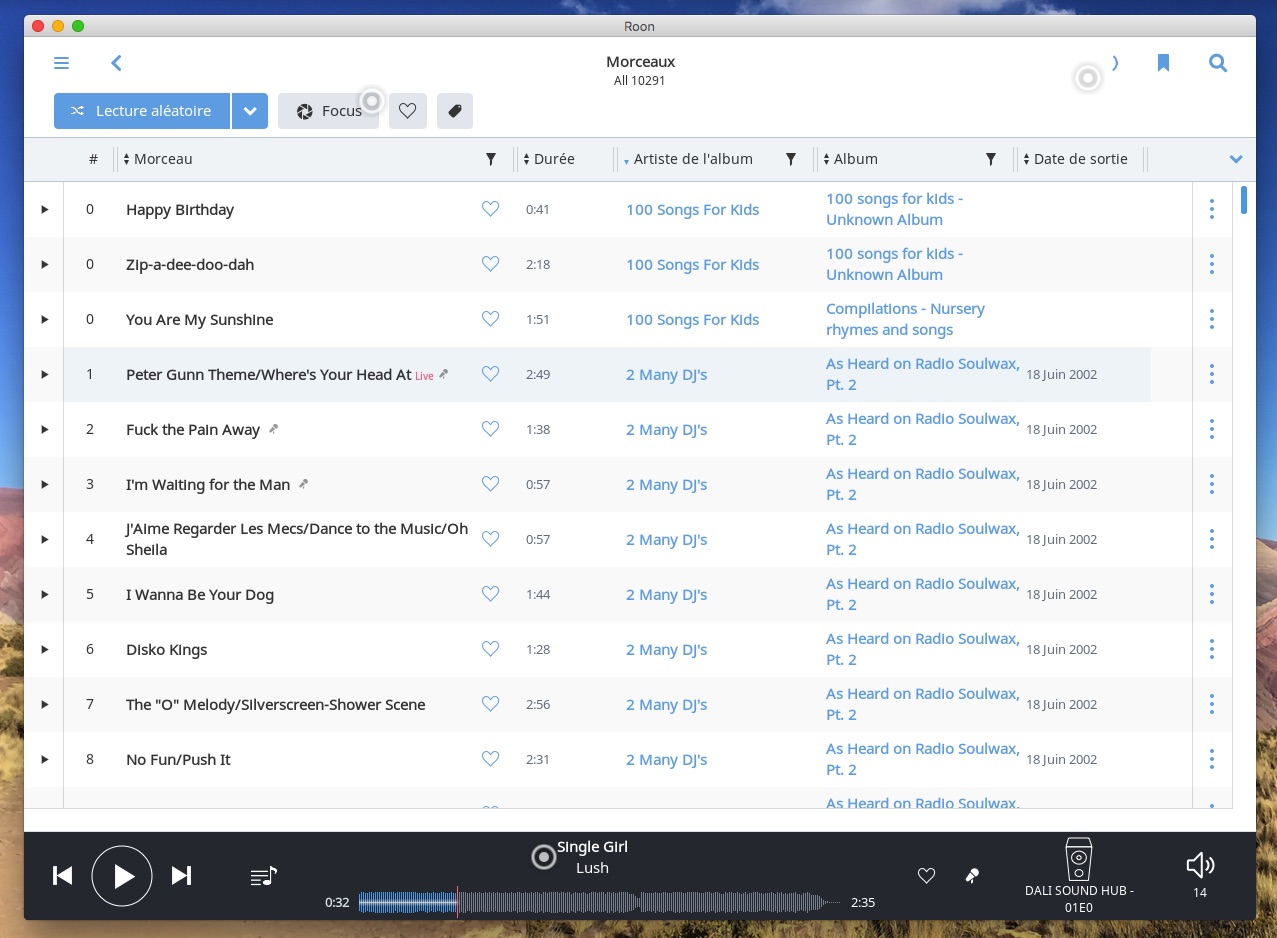Image resolution: width=1277 pixels, height=938 pixels.
Task: Favorite the Zip-a-dee-doo-dah track
Action: (490, 264)
